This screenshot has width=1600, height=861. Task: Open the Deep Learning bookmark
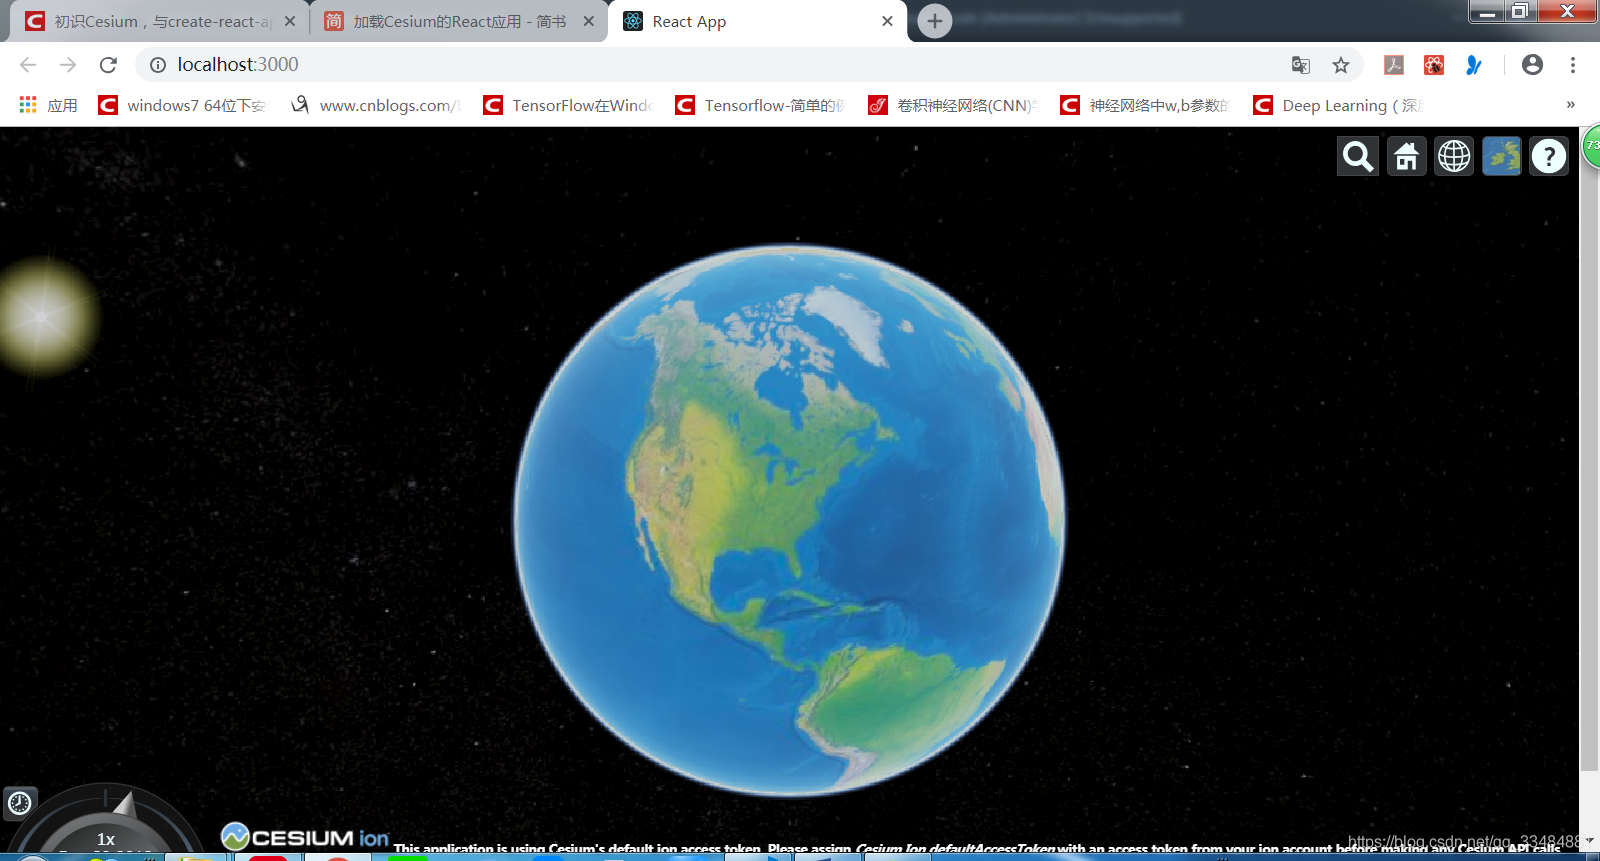click(x=1339, y=105)
